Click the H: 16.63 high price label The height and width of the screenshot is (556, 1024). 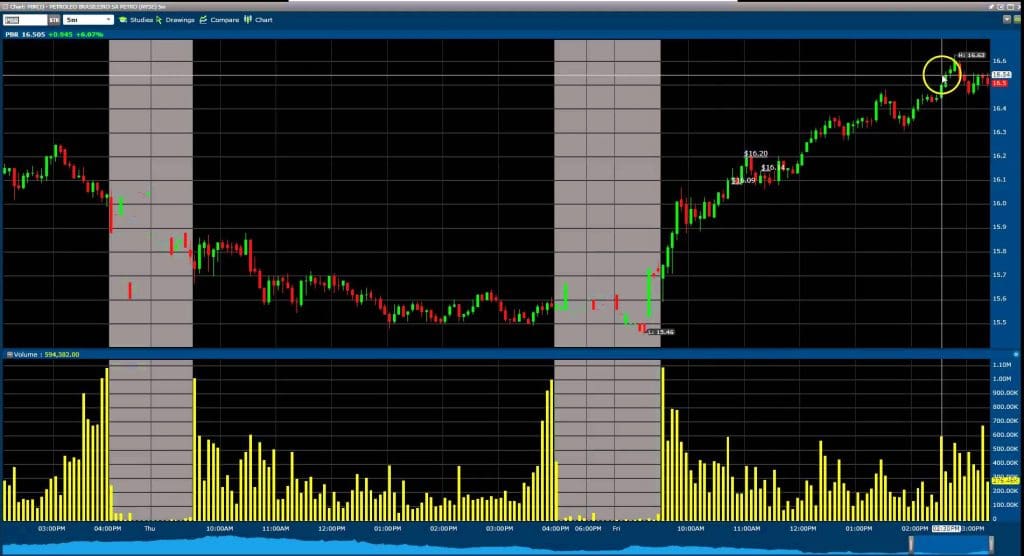click(x=971, y=56)
